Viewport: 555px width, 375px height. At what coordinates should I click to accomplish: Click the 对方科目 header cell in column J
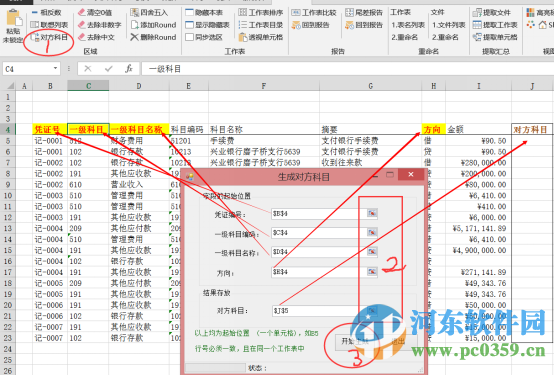click(x=532, y=130)
